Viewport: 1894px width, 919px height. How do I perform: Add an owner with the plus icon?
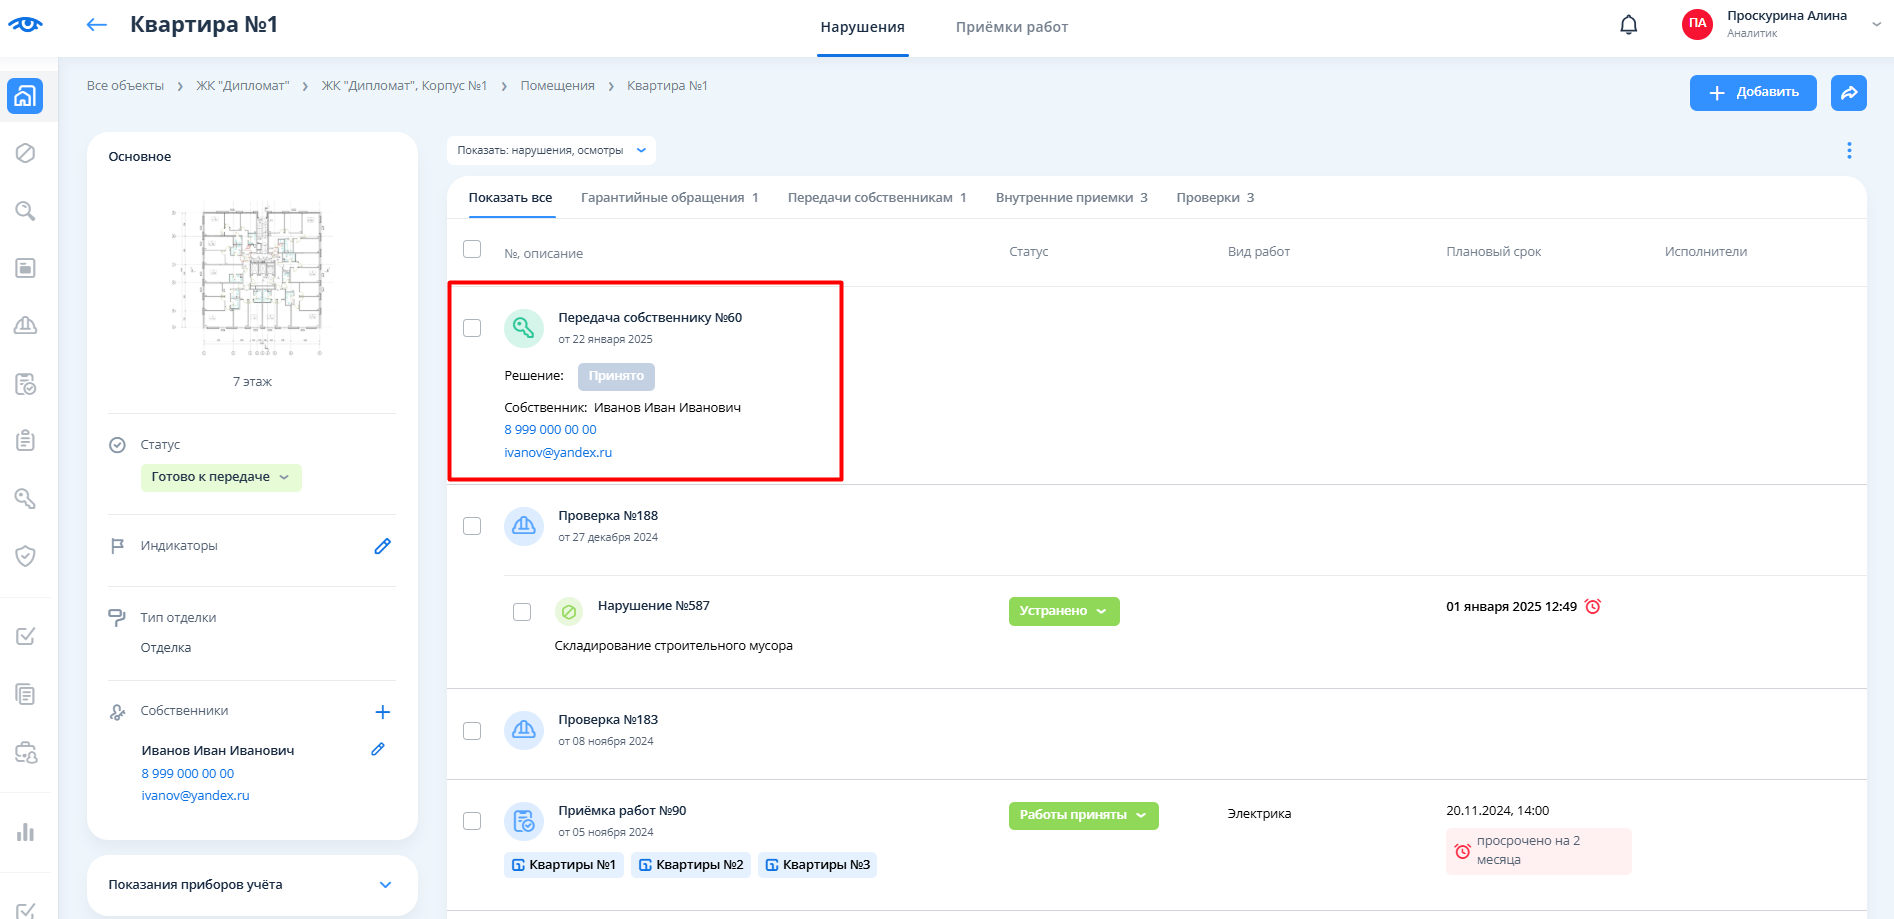click(x=382, y=712)
